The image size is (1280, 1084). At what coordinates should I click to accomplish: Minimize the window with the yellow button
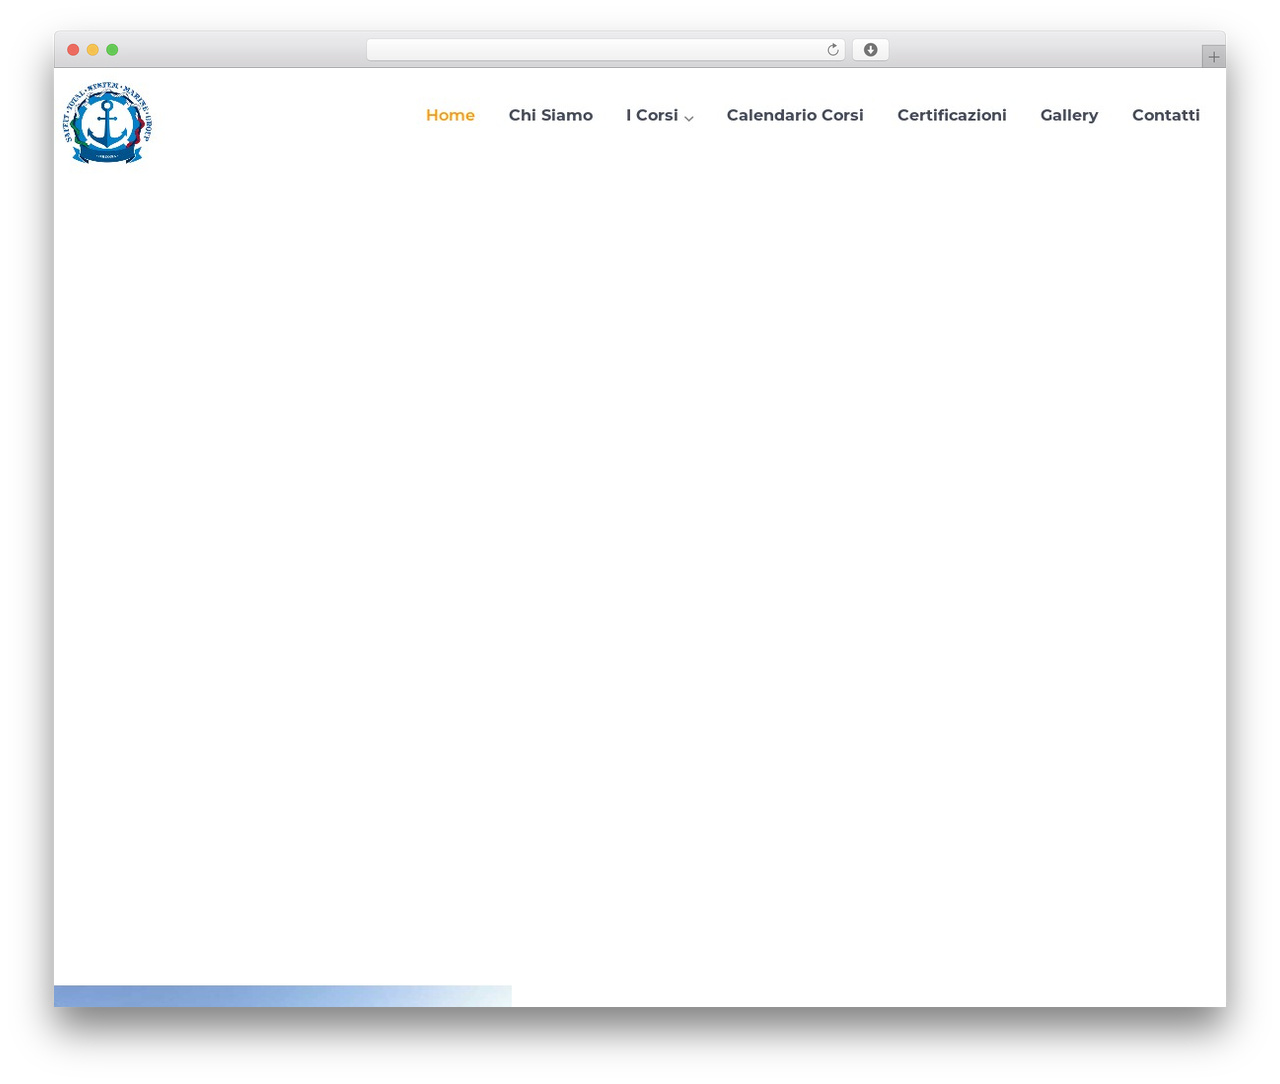coord(93,50)
